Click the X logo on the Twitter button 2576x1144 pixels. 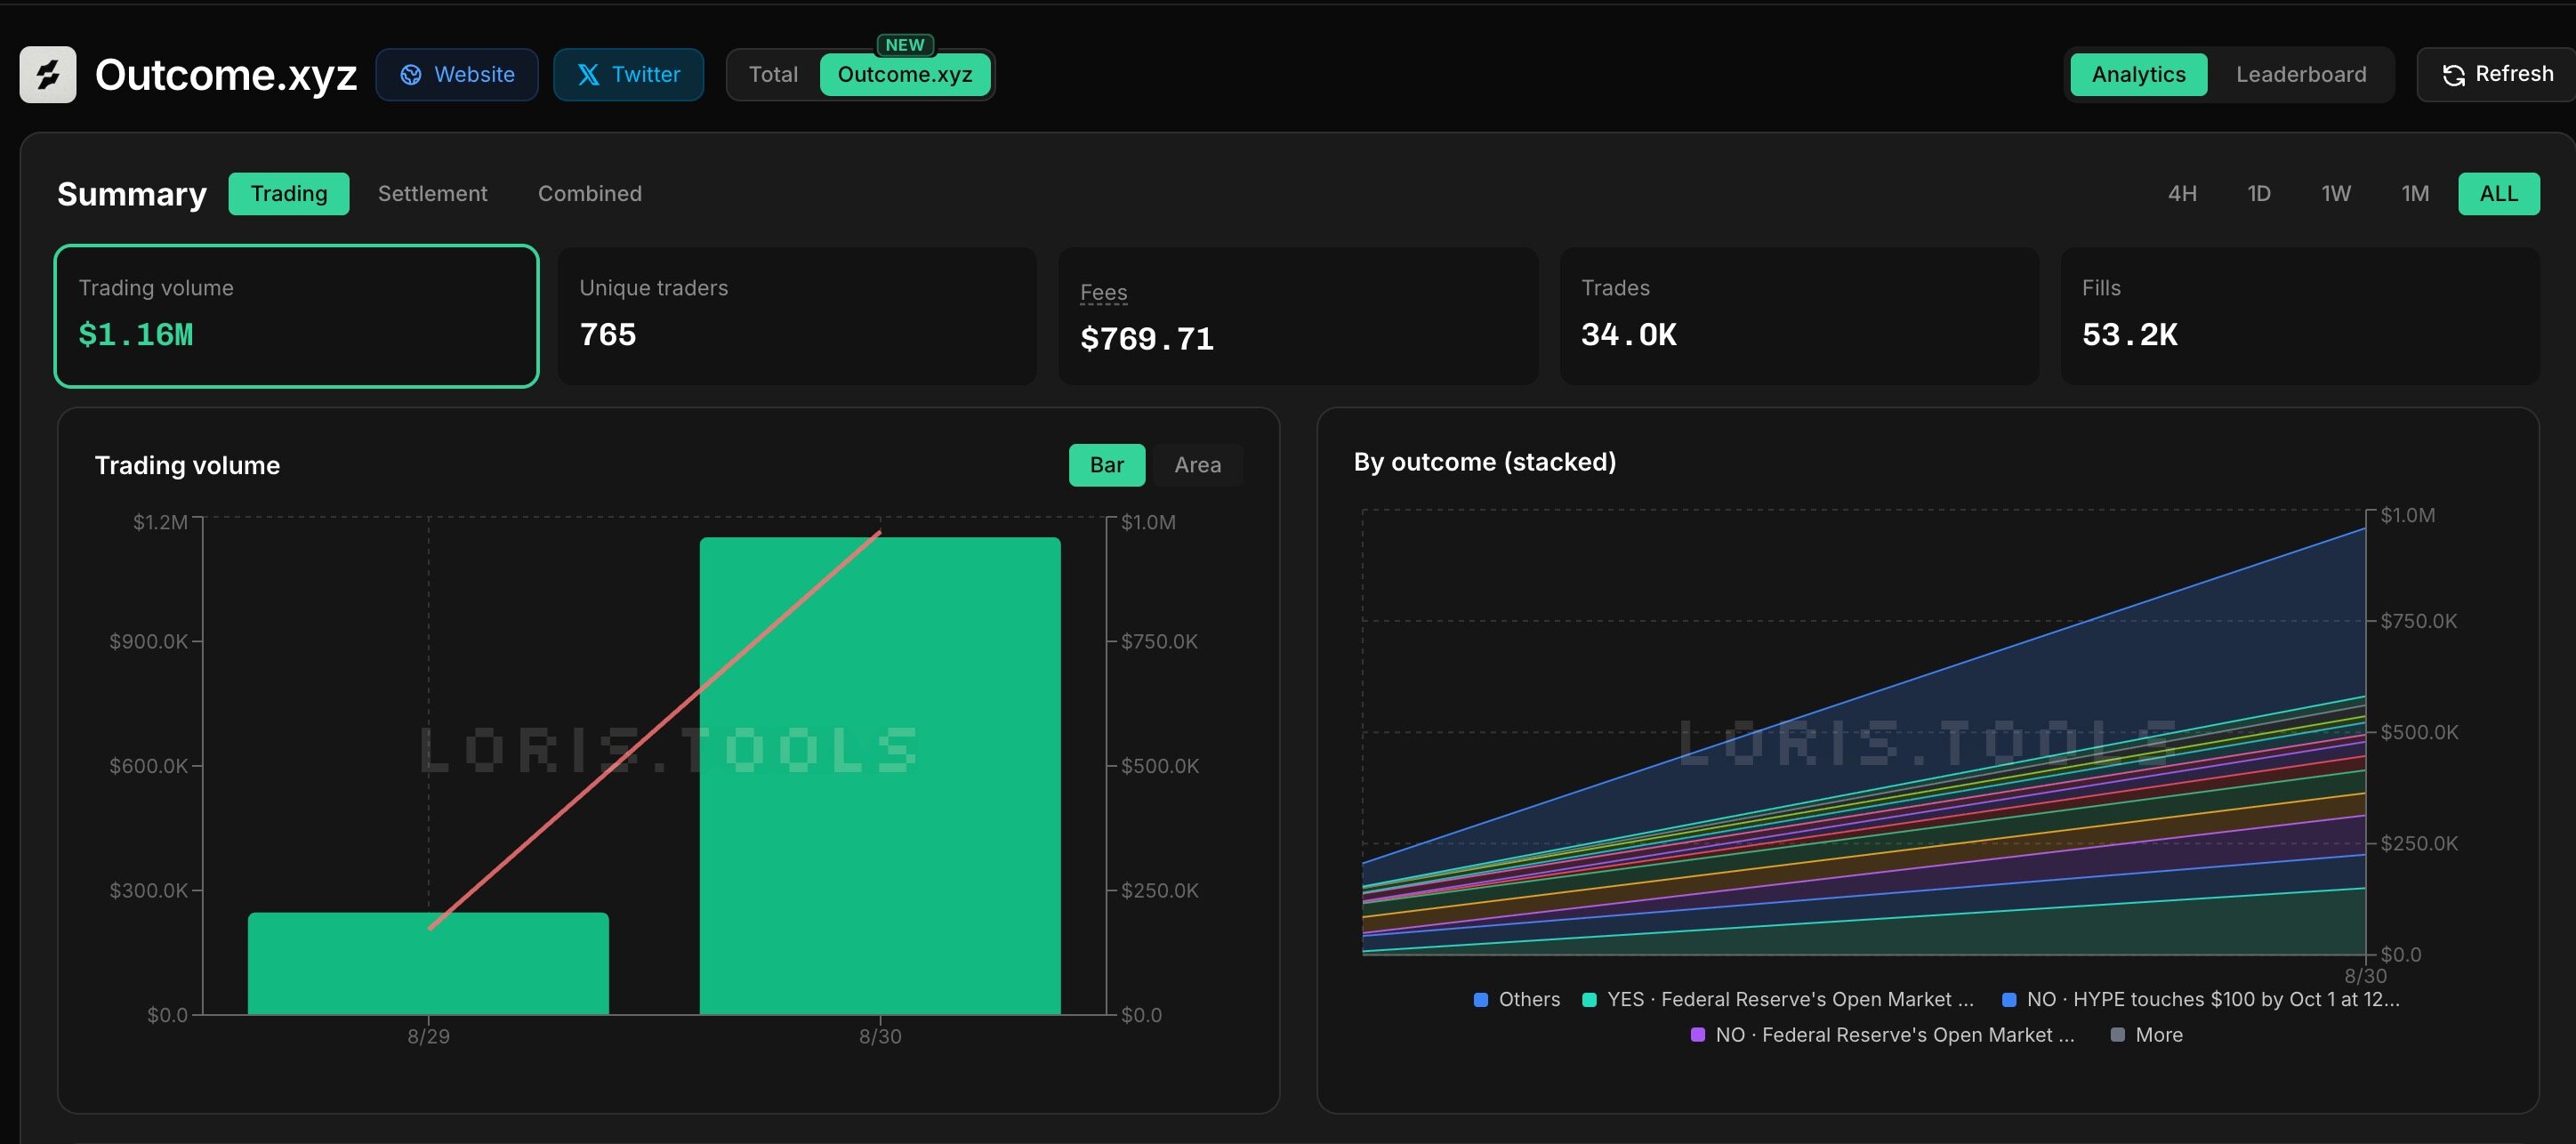click(589, 75)
